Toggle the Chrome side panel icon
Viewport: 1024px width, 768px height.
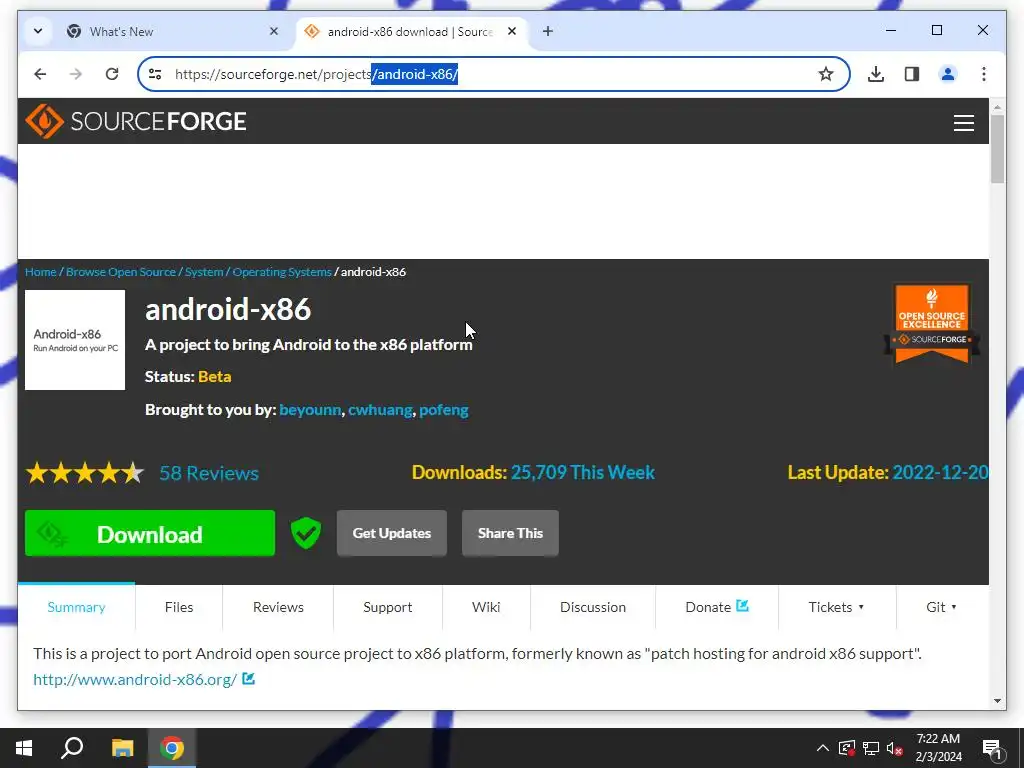(912, 74)
